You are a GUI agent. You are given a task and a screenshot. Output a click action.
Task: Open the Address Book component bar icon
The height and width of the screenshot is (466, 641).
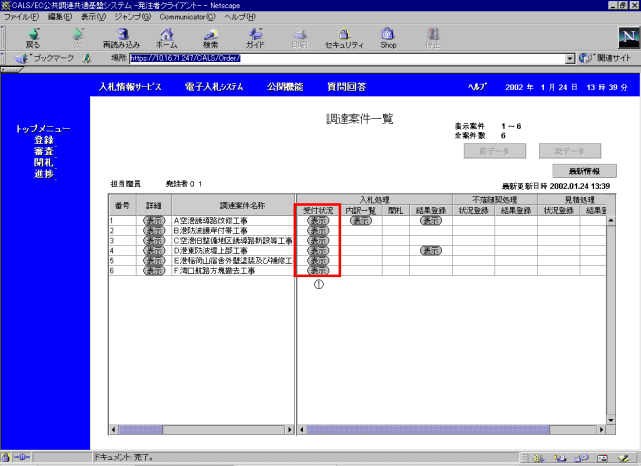[603, 458]
